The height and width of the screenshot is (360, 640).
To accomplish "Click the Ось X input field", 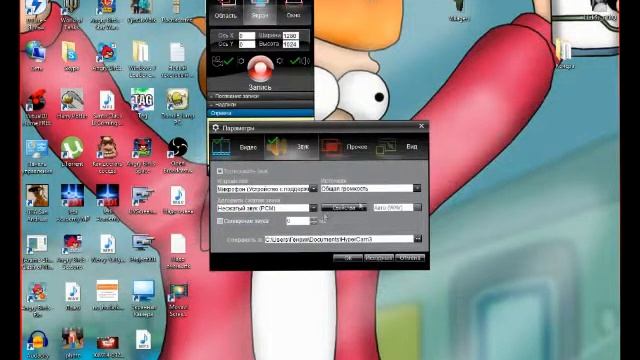I will pyautogui.click(x=247, y=36).
